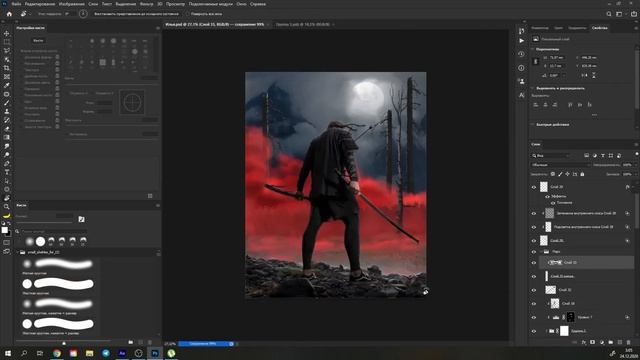Open the Изображение menu
Viewport: 640px width, 360px height.
[x=71, y=4]
